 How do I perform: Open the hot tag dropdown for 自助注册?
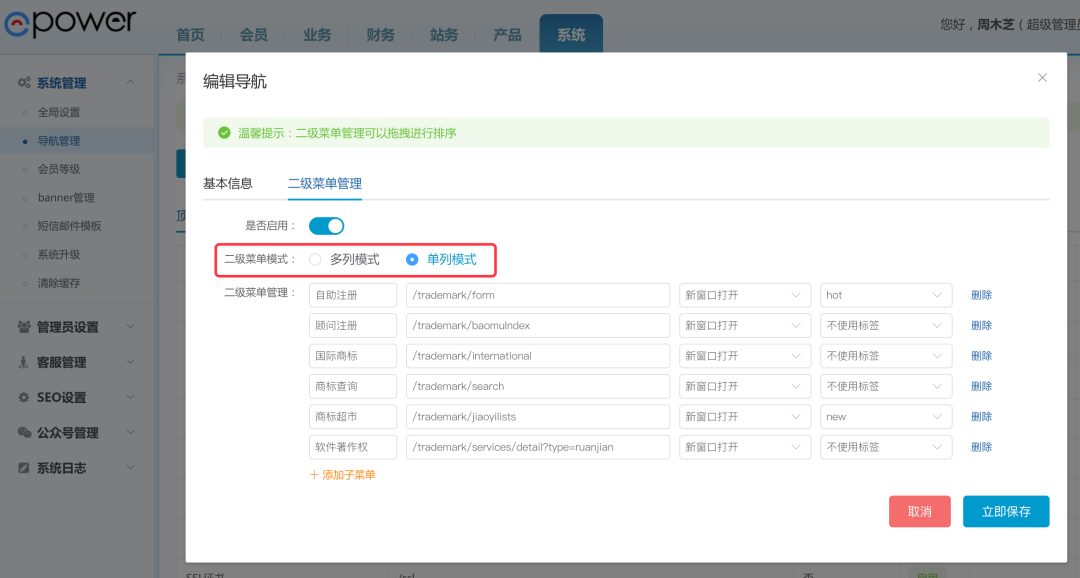(x=885, y=295)
